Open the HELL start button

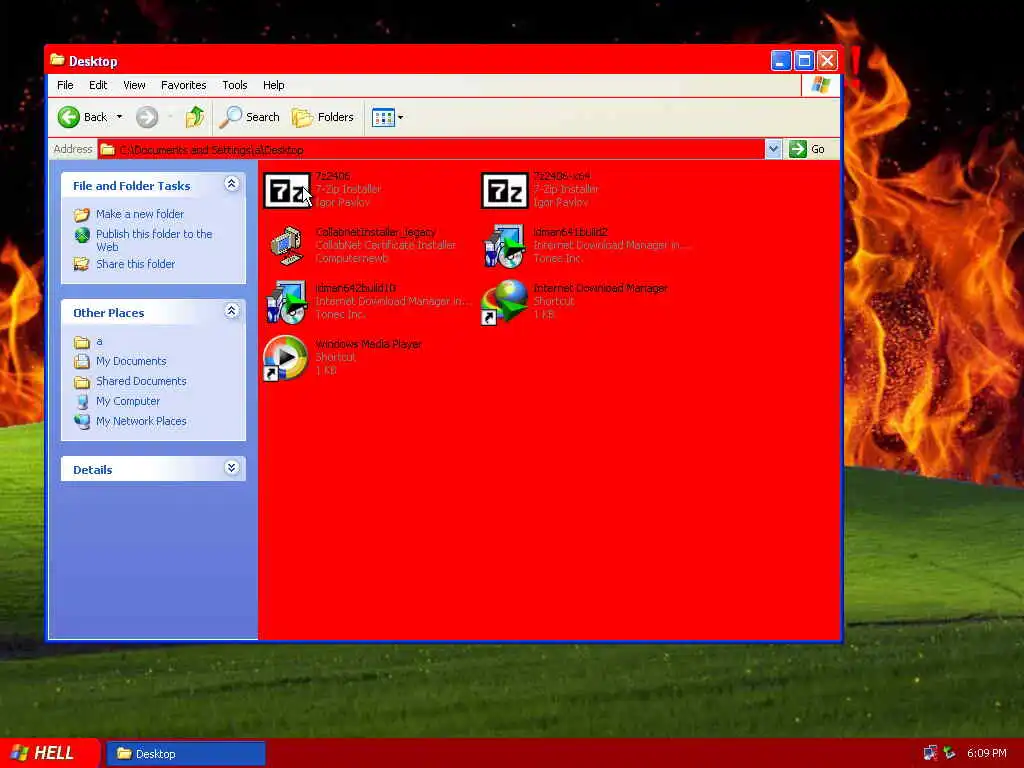(50, 753)
